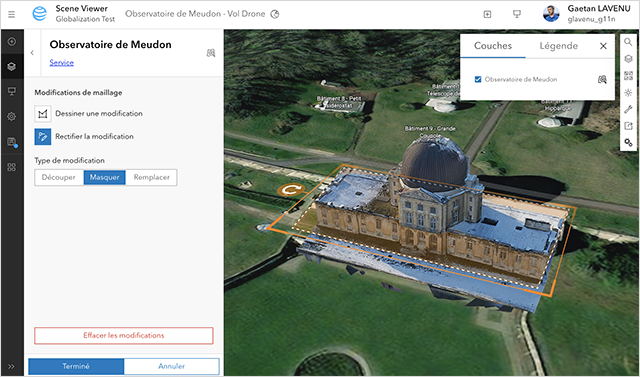The height and width of the screenshot is (377, 640).
Task: Zoom to Observatoire de Meudon layer icon
Action: tap(602, 80)
